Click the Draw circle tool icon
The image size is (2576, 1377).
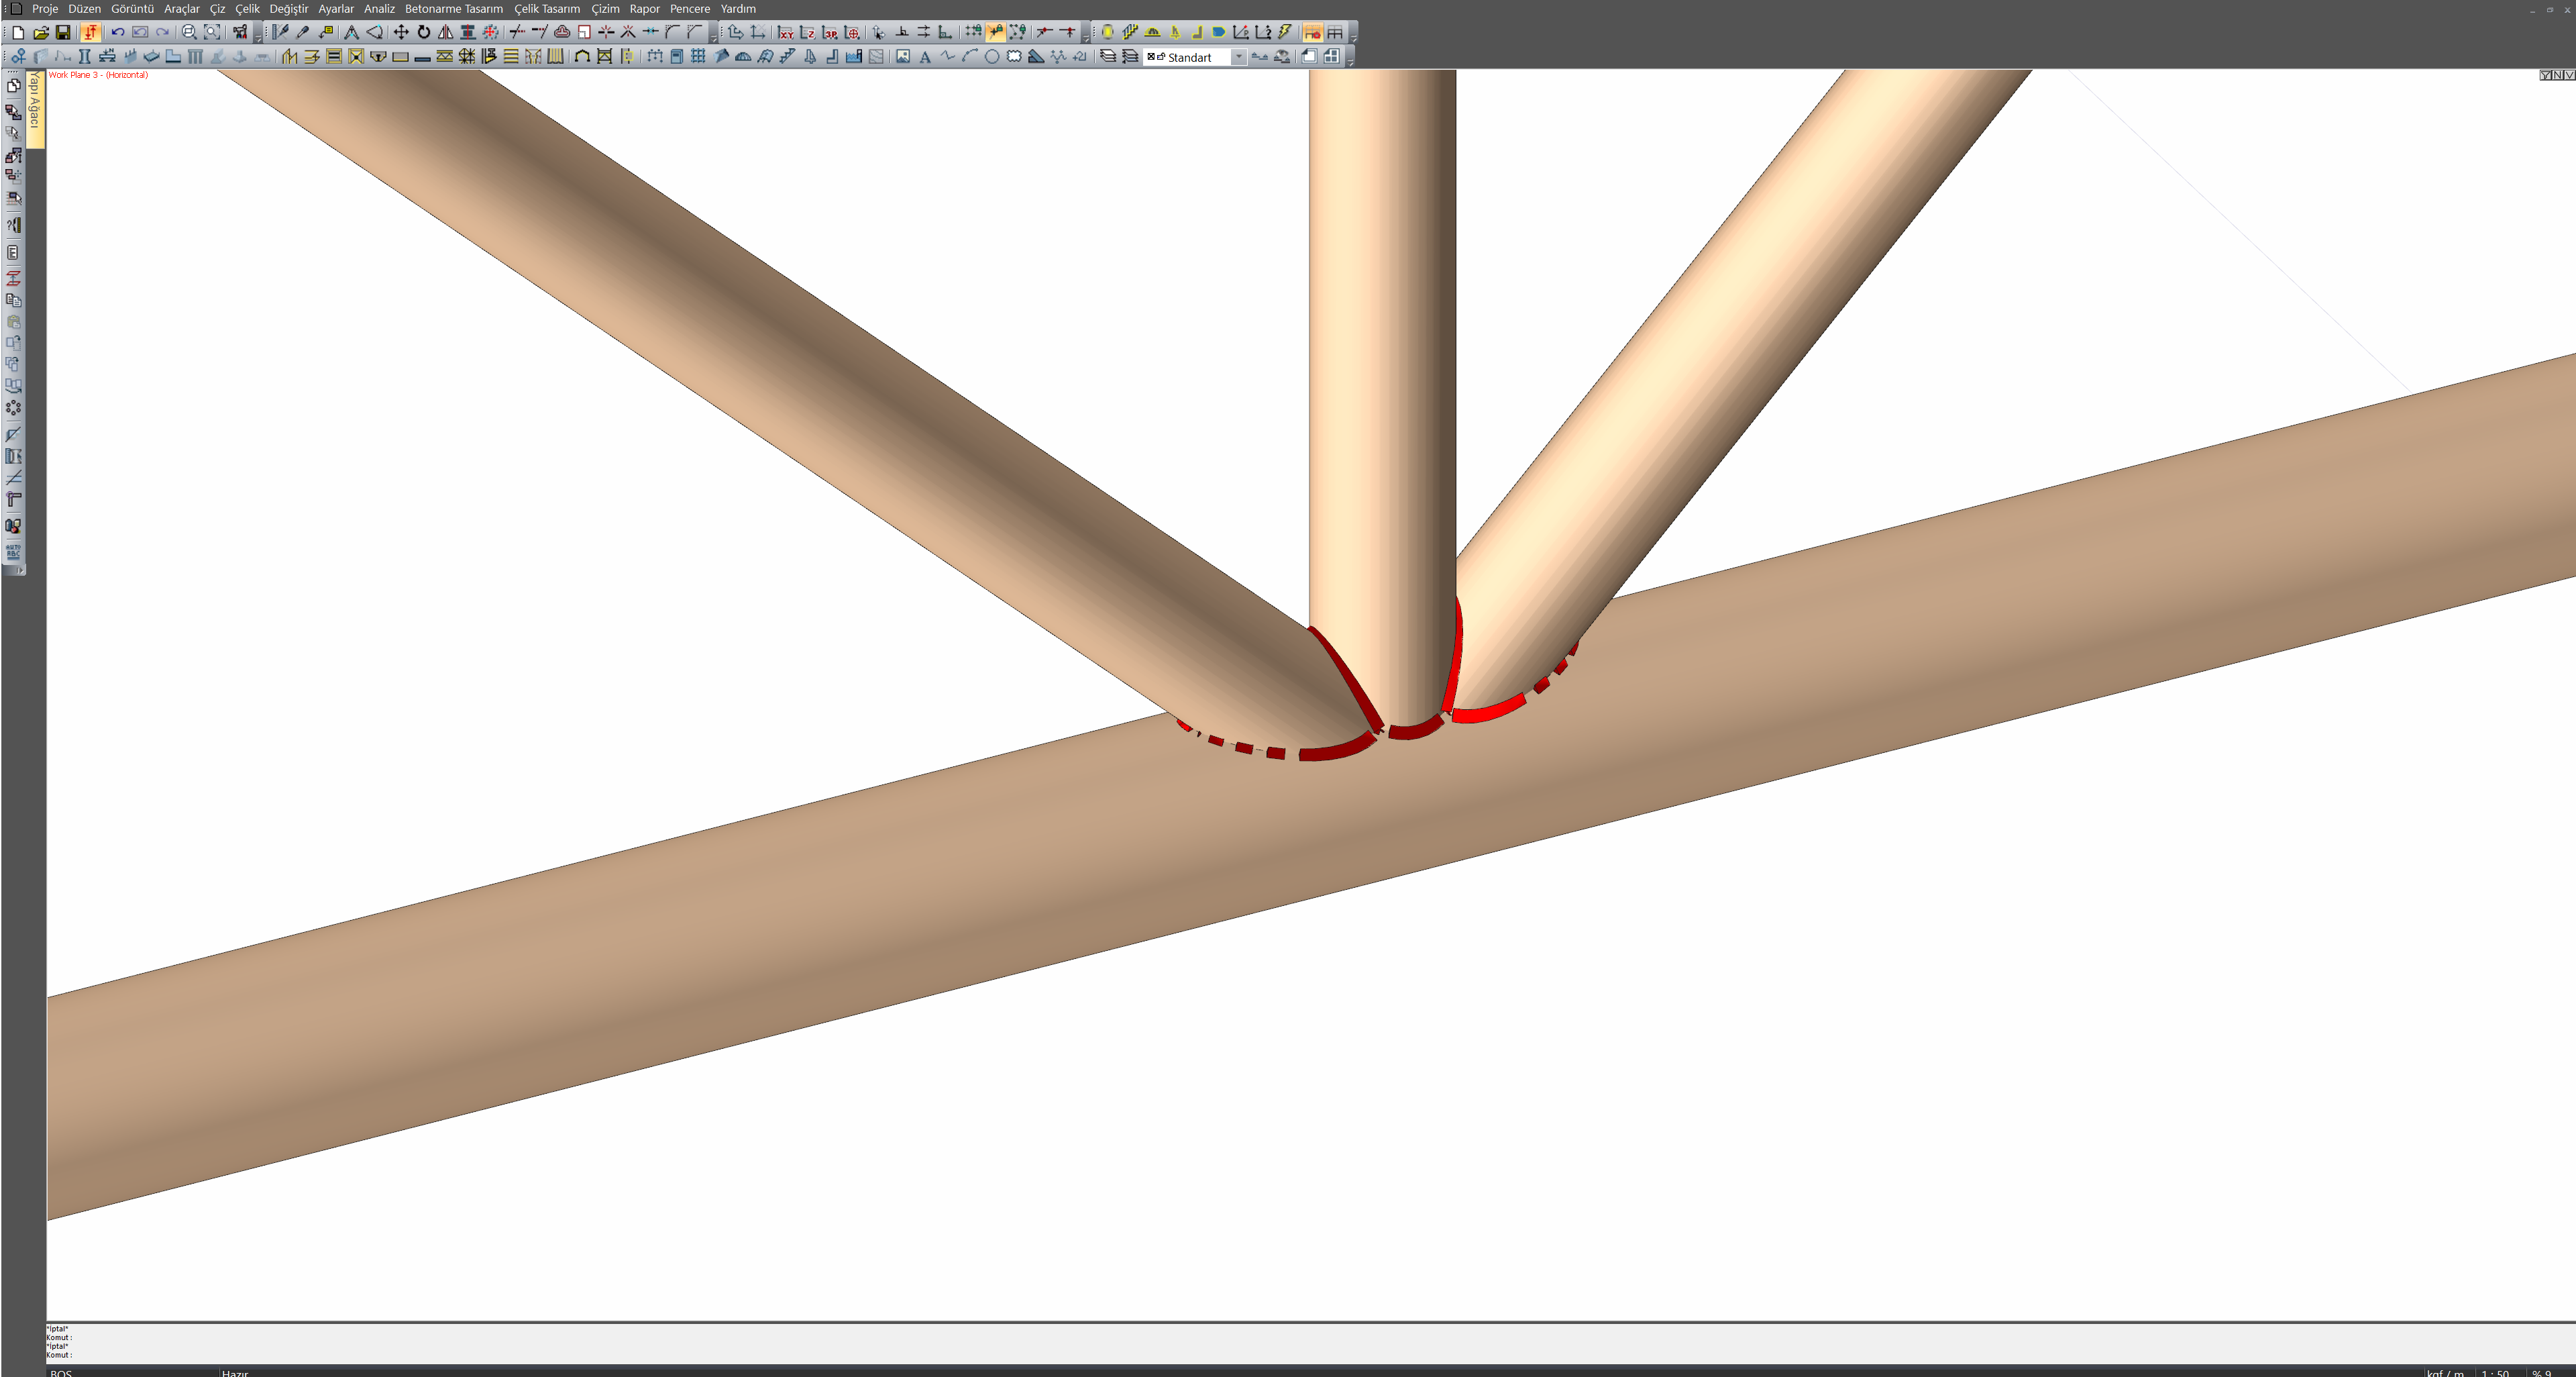[x=991, y=57]
